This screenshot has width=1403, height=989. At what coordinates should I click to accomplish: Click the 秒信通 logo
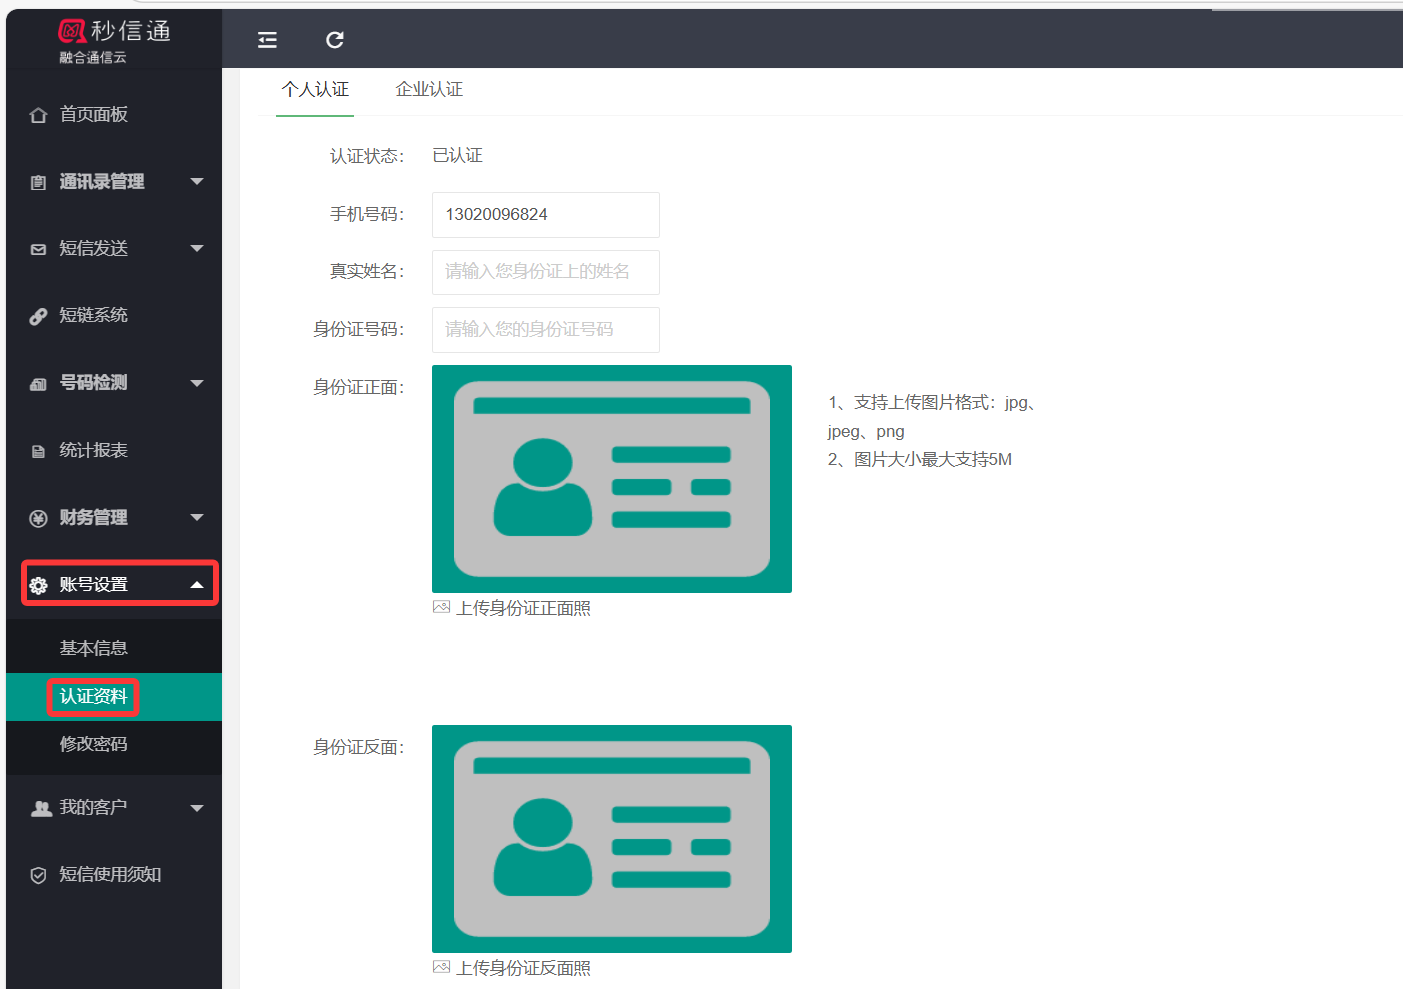tap(114, 40)
